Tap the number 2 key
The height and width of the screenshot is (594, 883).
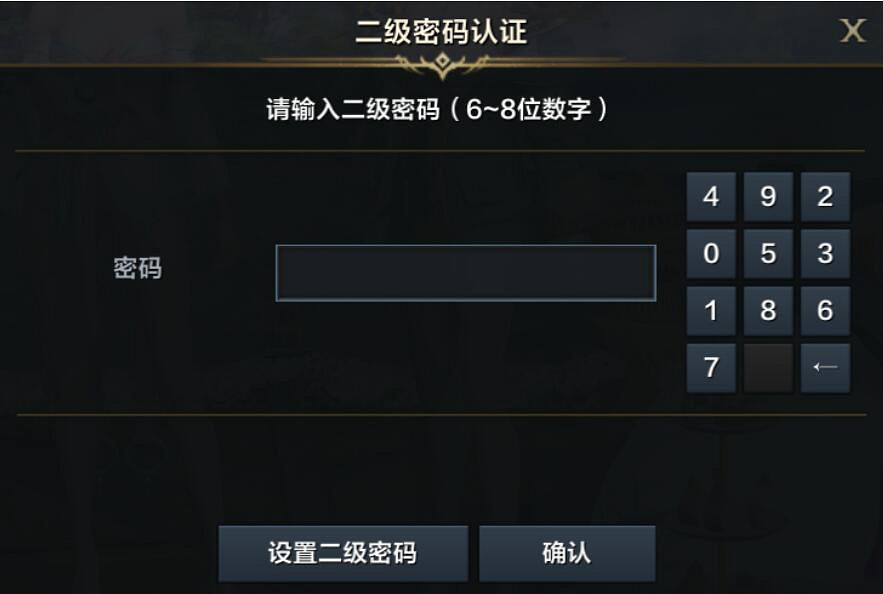(825, 197)
